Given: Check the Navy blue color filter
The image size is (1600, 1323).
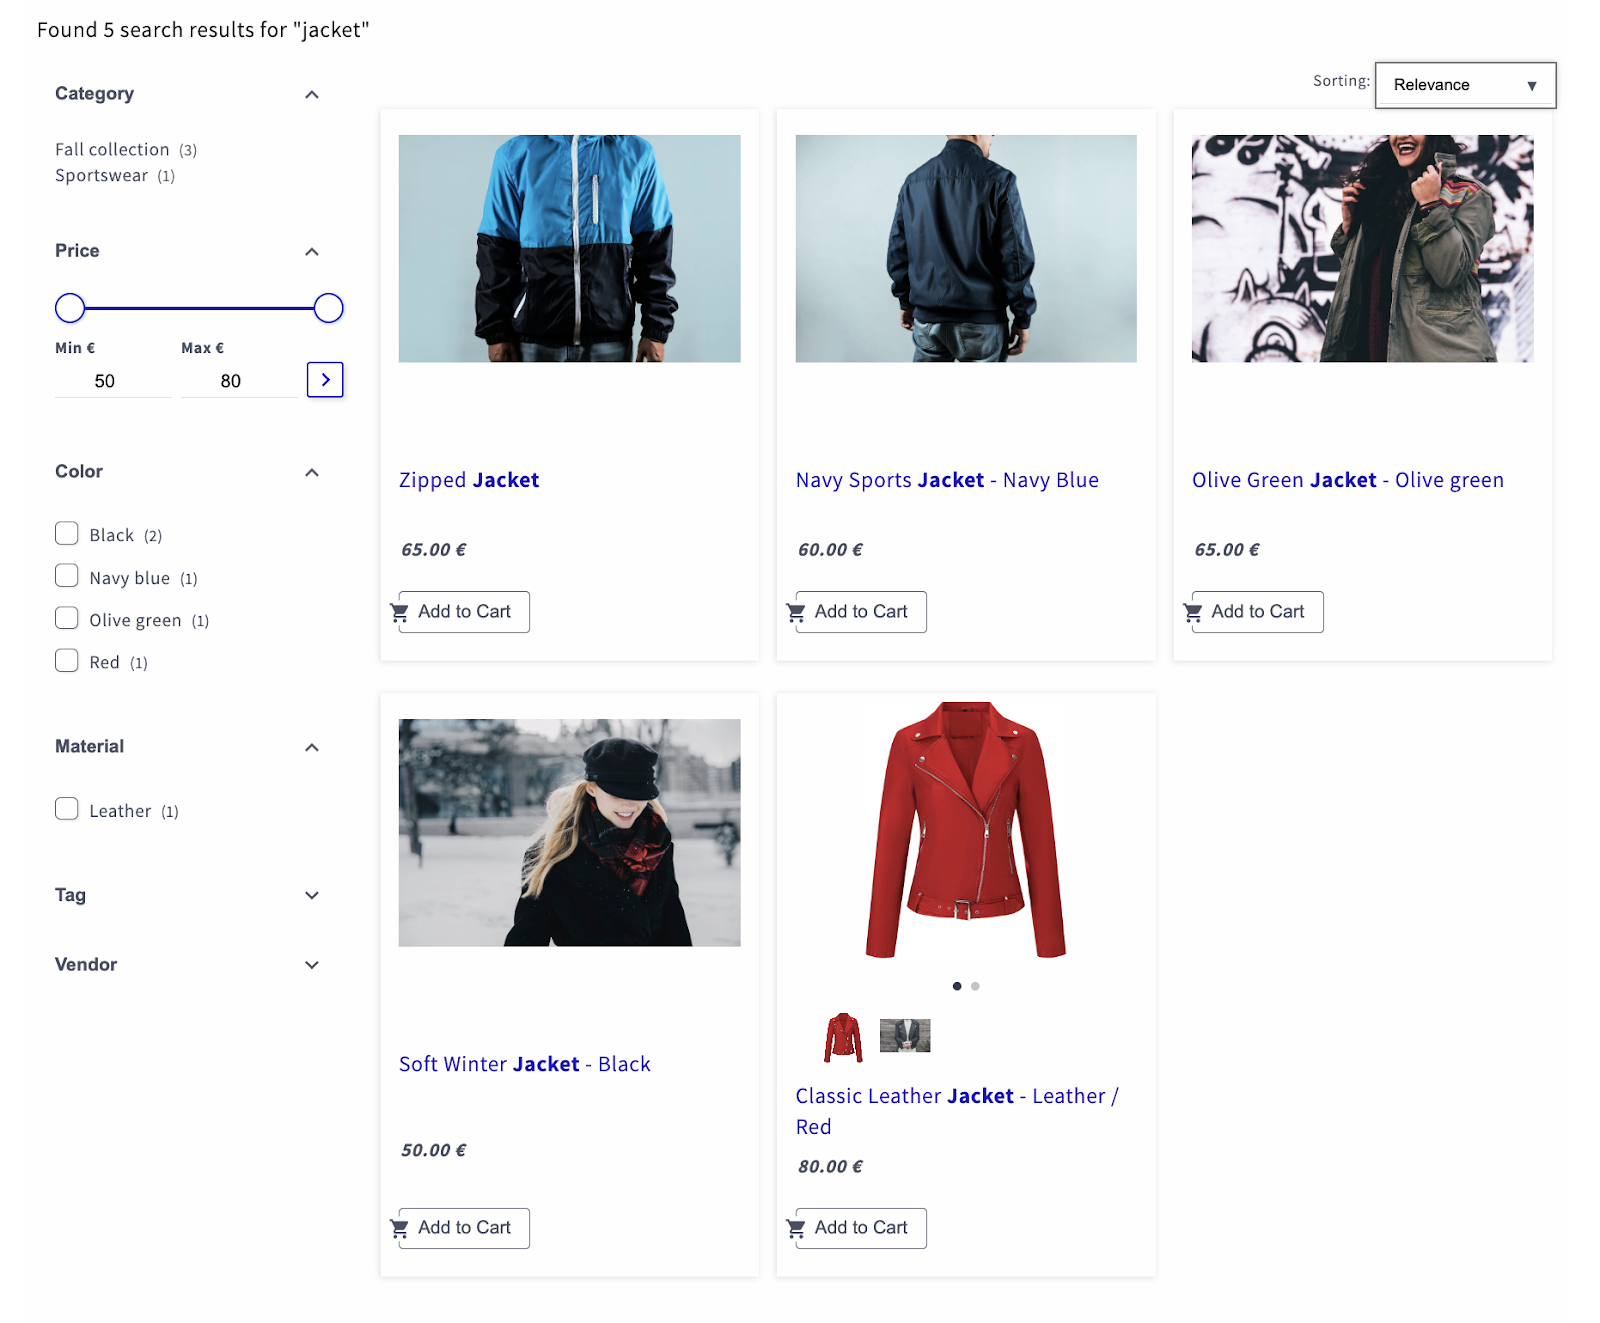Looking at the screenshot, I should [67, 576].
